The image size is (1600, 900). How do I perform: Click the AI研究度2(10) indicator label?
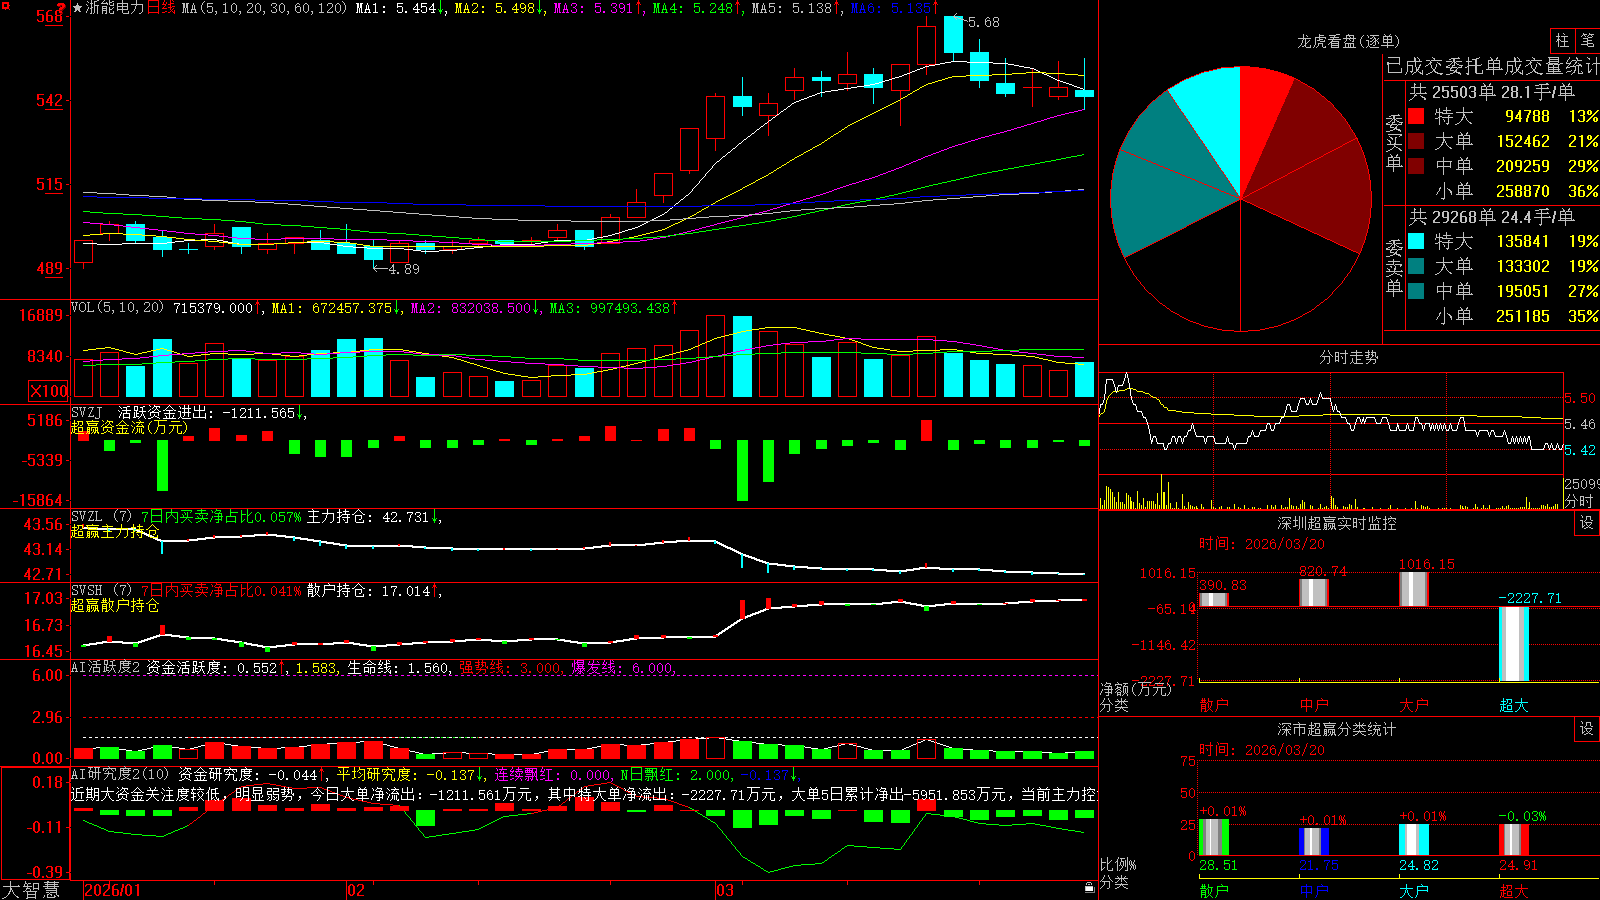pyautogui.click(x=120, y=774)
